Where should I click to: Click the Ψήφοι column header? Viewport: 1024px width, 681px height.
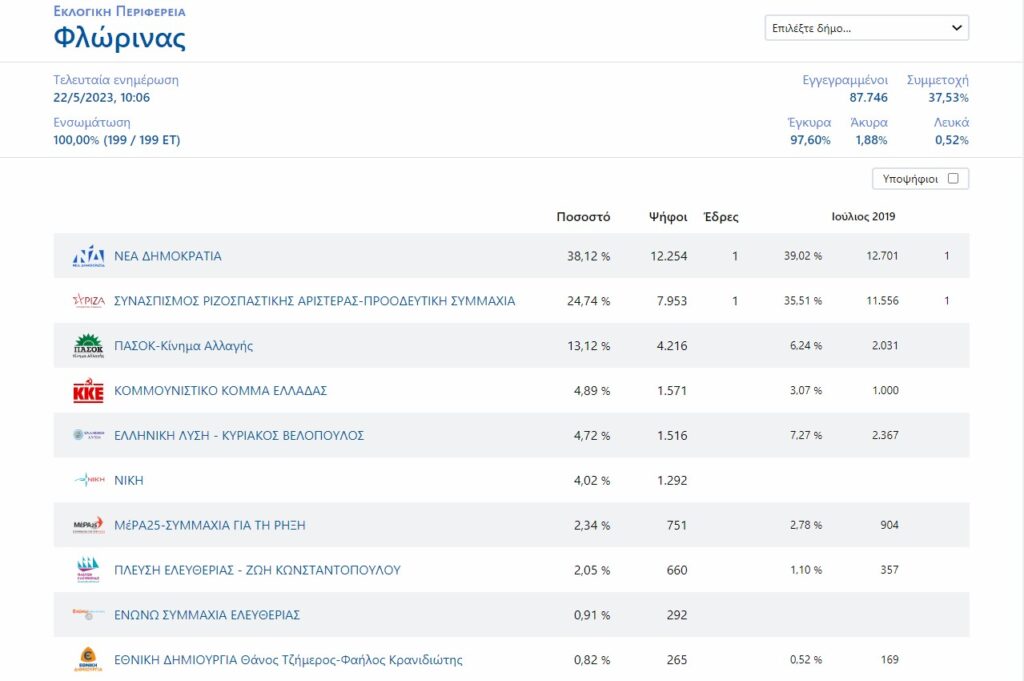(668, 217)
